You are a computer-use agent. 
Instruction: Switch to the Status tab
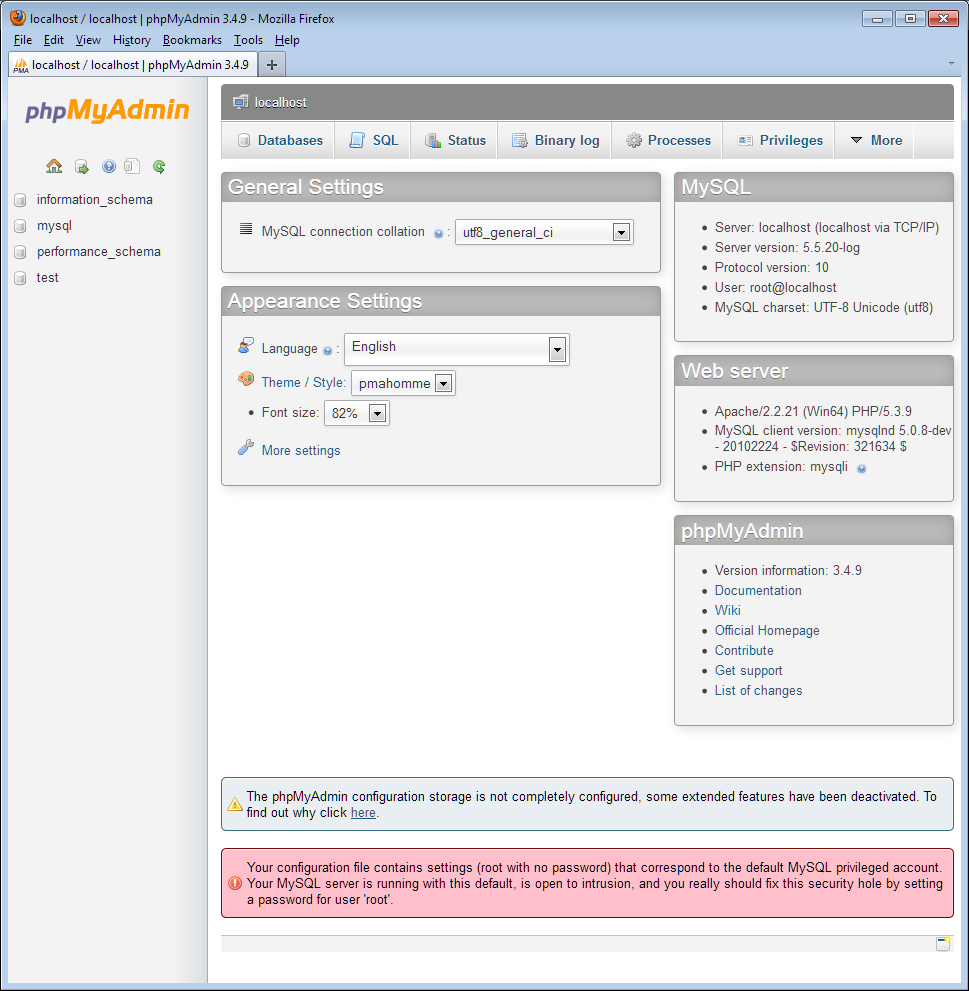click(454, 140)
